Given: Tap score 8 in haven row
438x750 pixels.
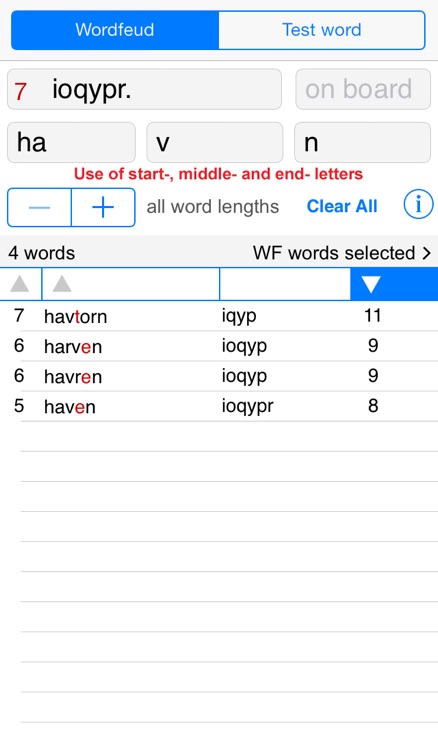Looking at the screenshot, I should click(373, 406).
